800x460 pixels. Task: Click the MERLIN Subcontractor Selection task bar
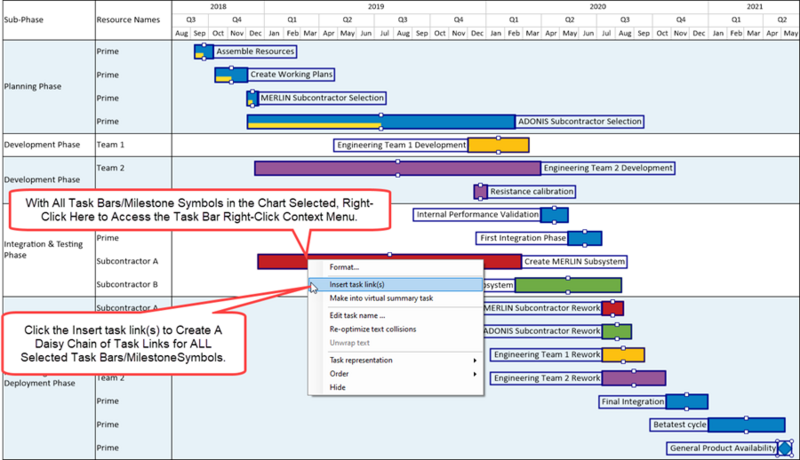[253, 98]
